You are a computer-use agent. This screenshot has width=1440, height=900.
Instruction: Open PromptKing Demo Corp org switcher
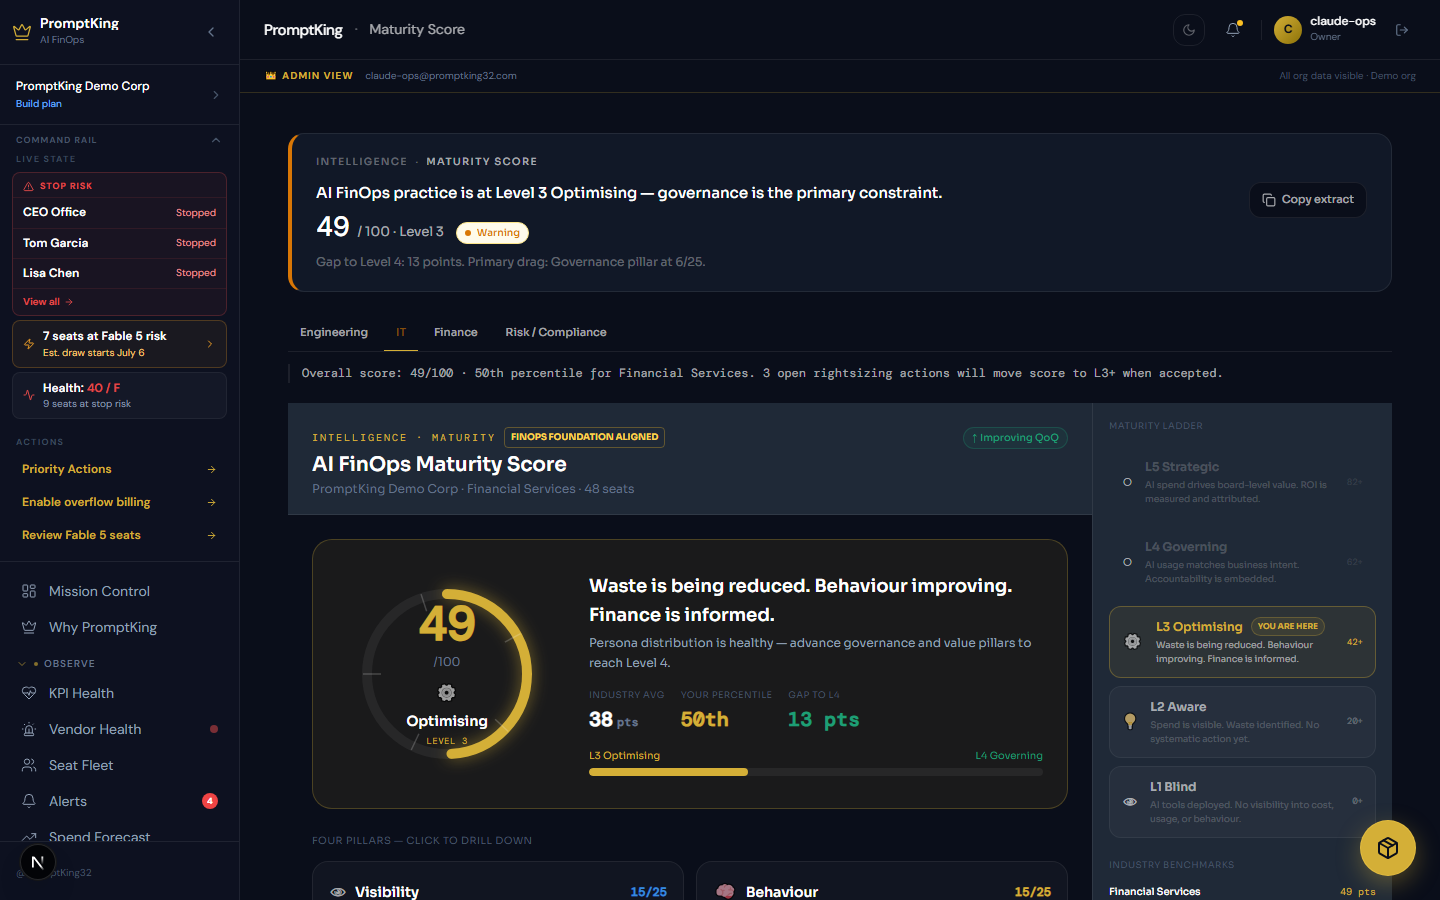coord(119,94)
